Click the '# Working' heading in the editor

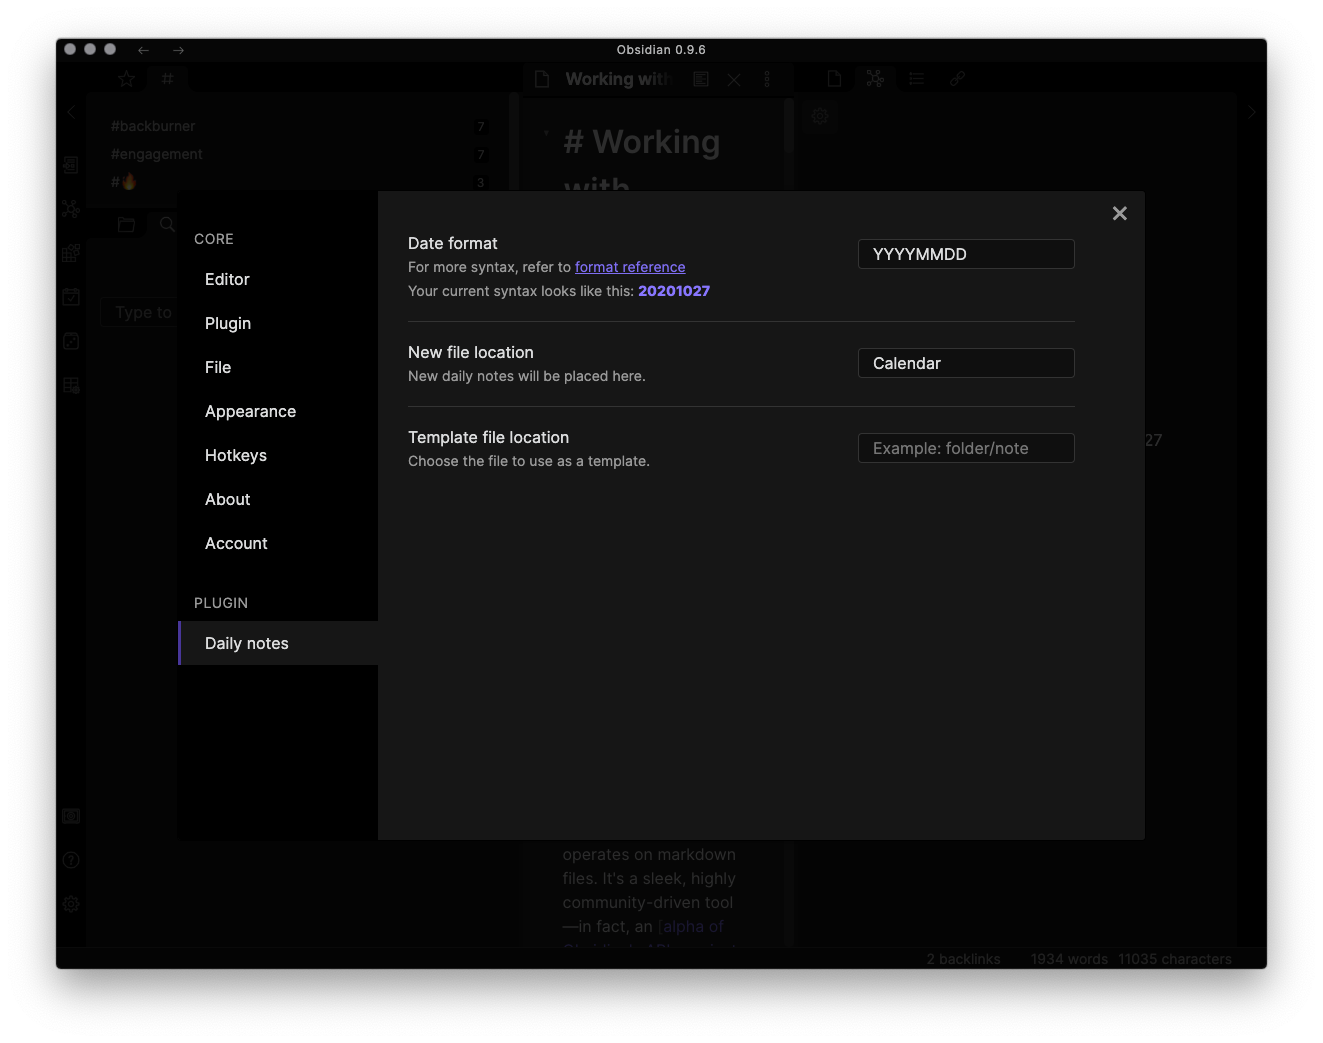(641, 142)
